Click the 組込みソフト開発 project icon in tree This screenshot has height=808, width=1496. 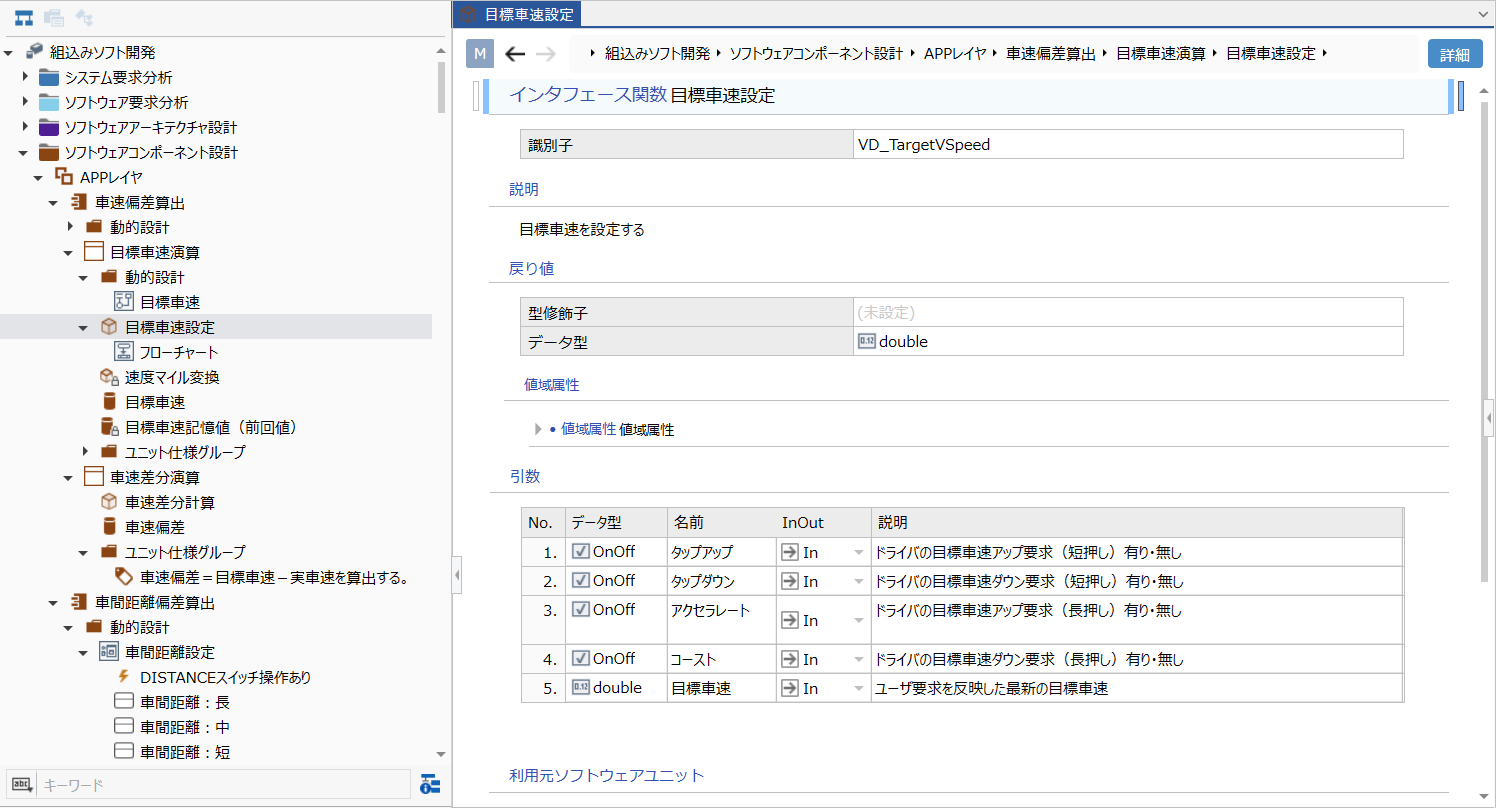(x=35, y=52)
